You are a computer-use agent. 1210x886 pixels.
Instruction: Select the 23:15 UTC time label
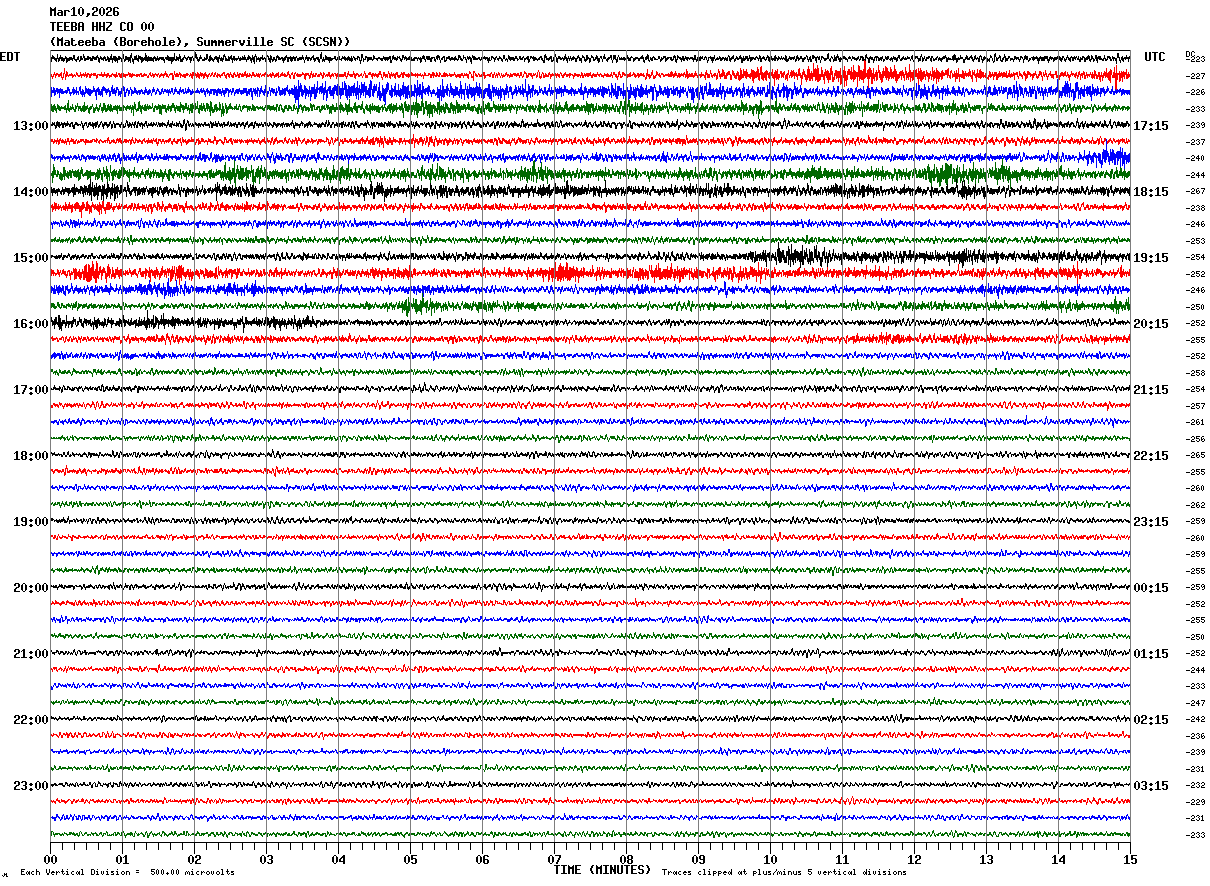pyautogui.click(x=1152, y=522)
